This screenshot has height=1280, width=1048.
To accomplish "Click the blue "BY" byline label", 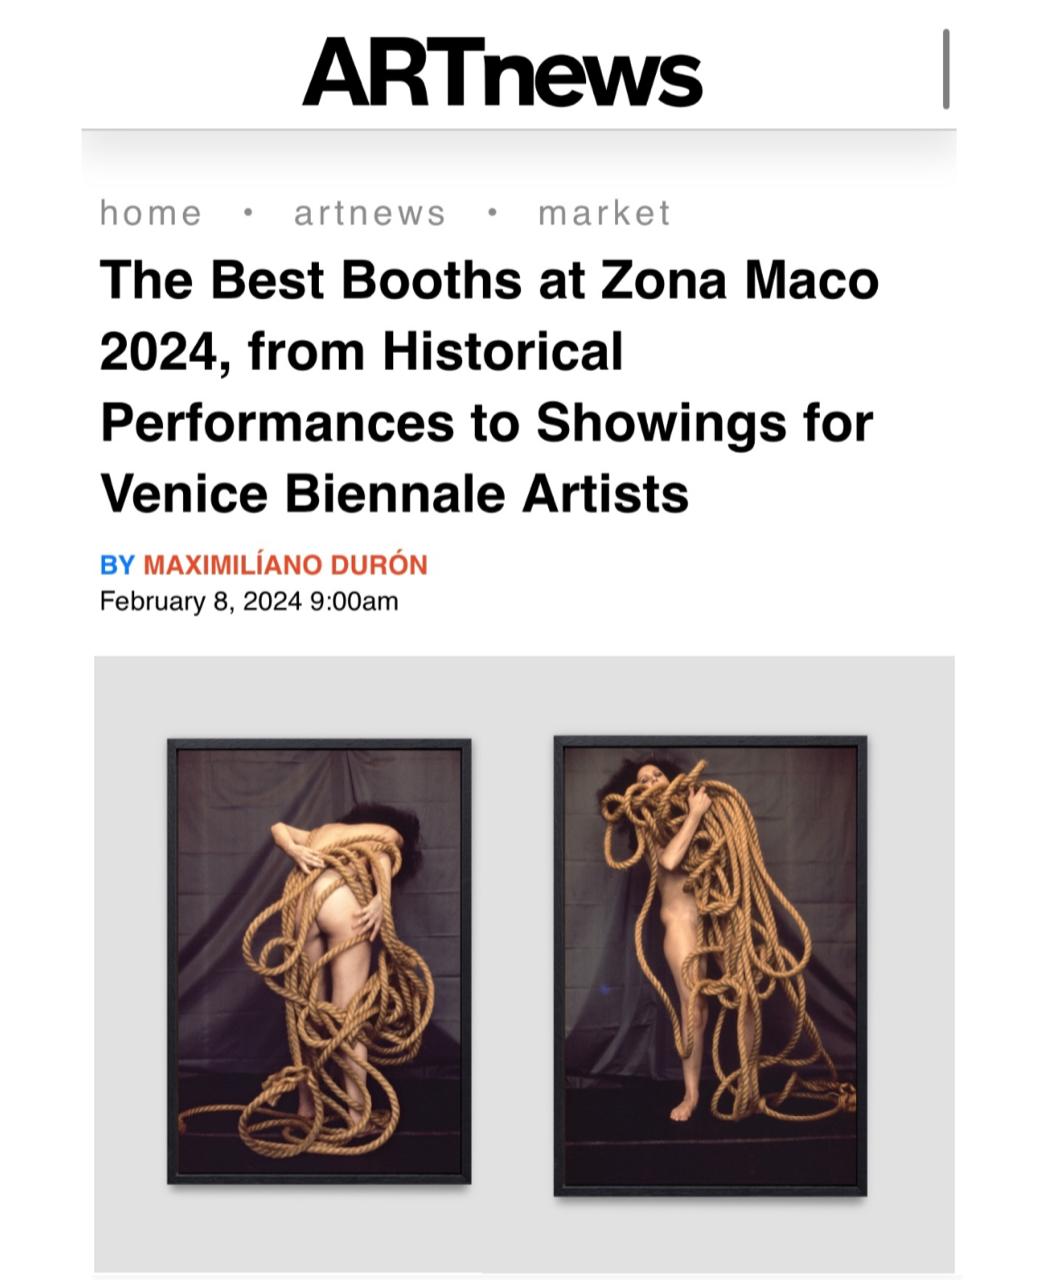I will (117, 565).
